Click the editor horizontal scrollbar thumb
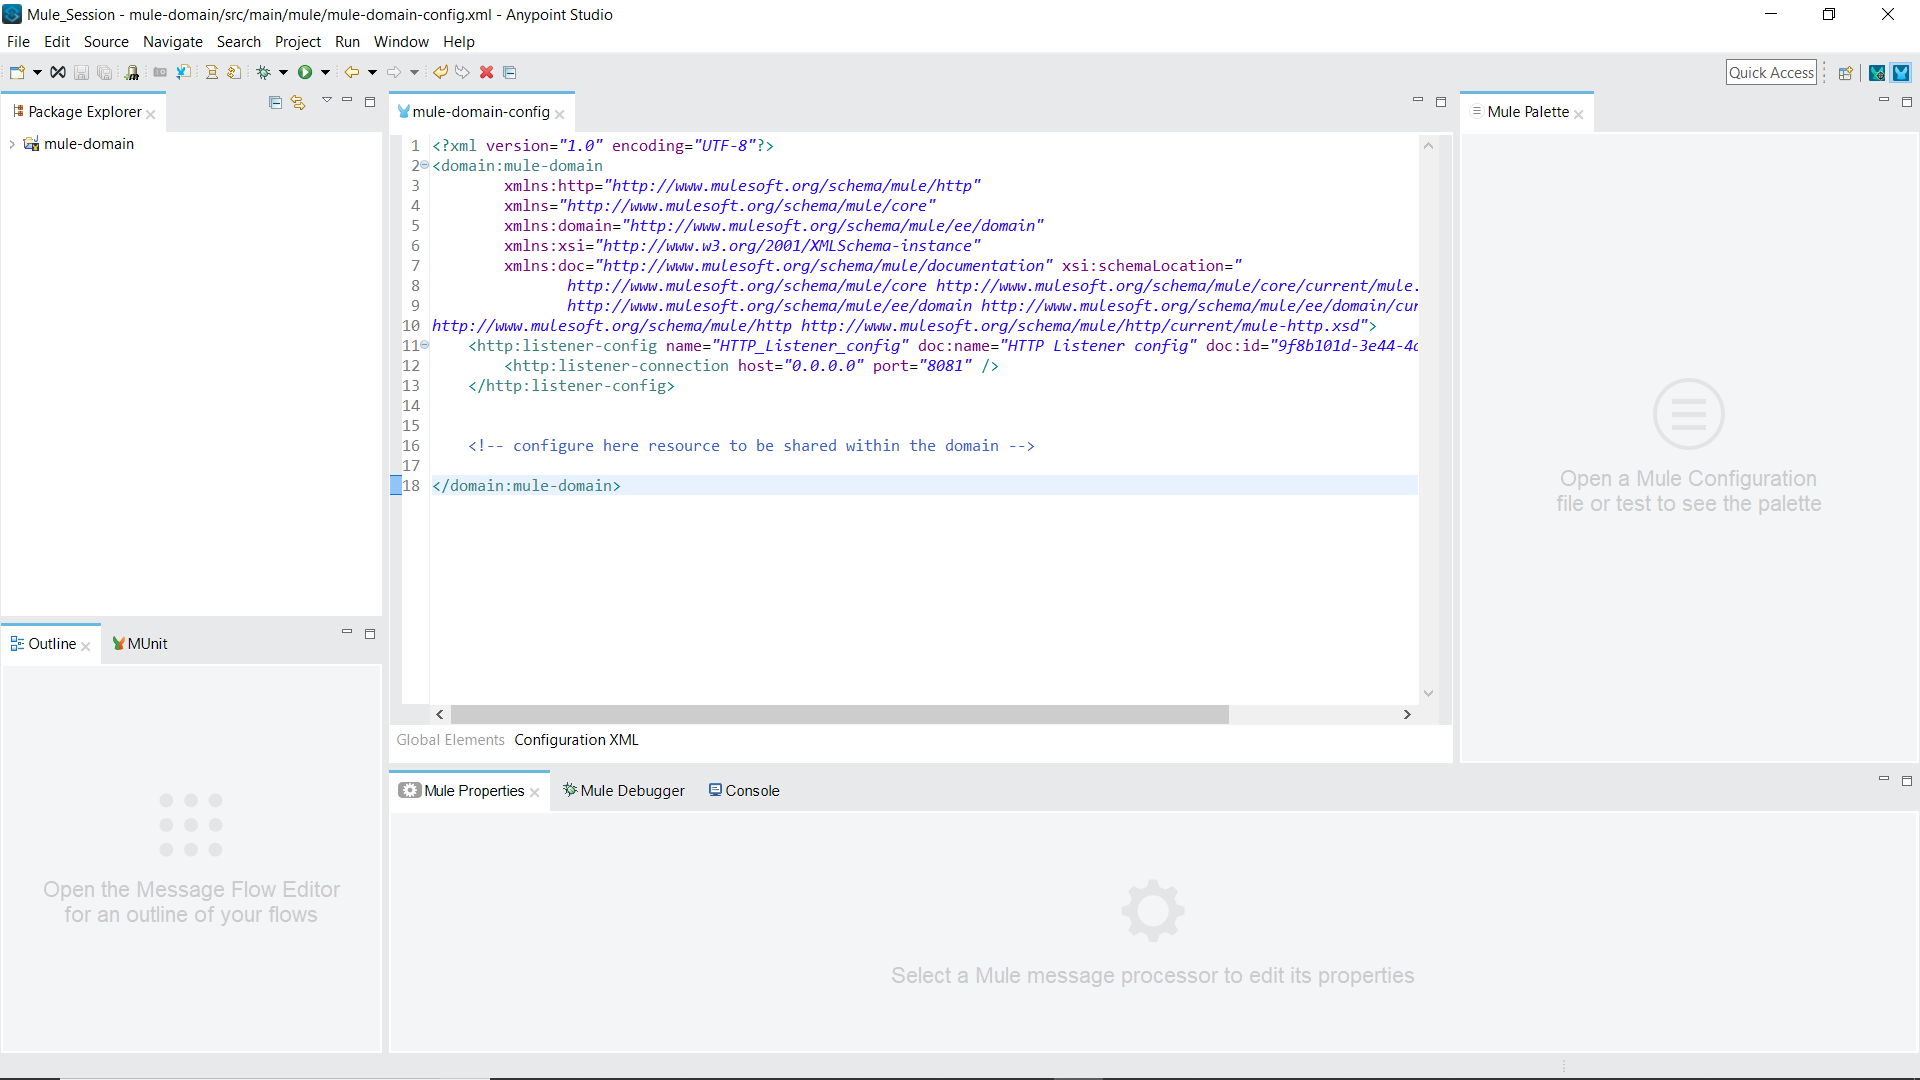This screenshot has width=1920, height=1080. tap(838, 714)
